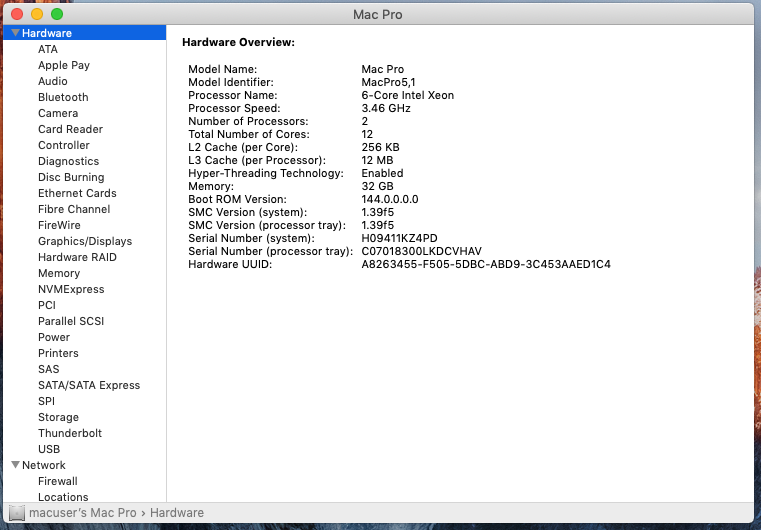Click the computer icon in the path bar
761x530 pixels.
(17, 513)
